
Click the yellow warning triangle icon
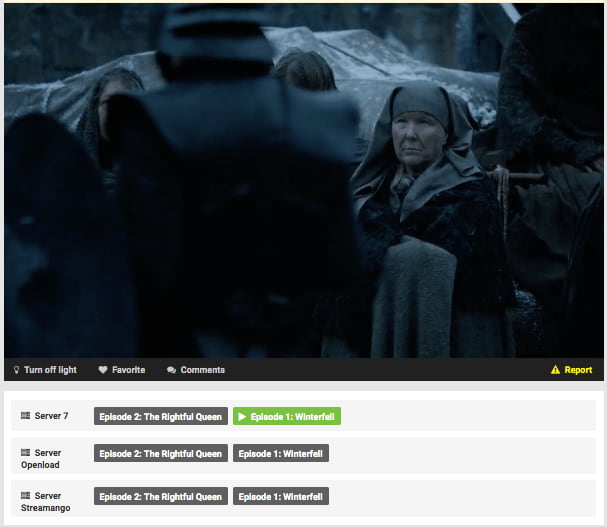pyautogui.click(x=555, y=370)
